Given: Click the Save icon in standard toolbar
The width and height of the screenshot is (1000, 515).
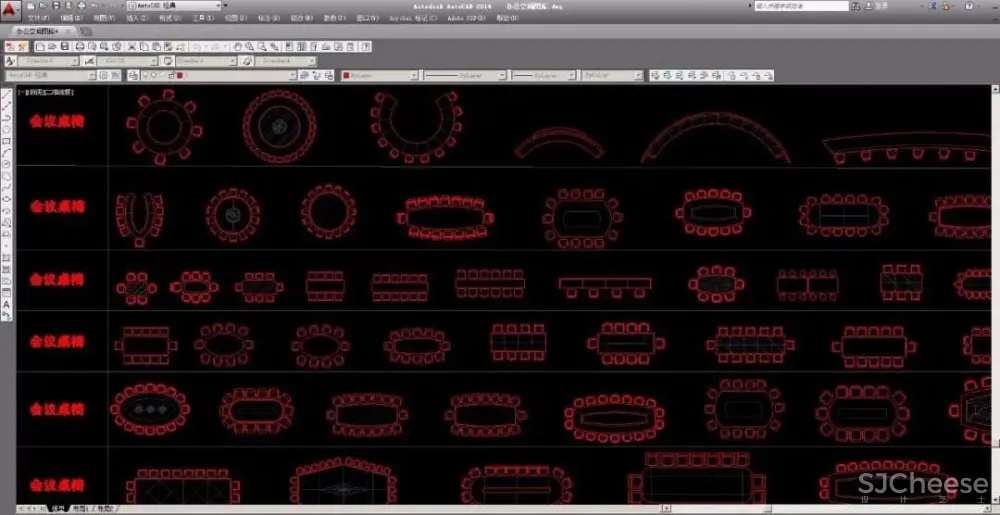Looking at the screenshot, I should 65,47.
